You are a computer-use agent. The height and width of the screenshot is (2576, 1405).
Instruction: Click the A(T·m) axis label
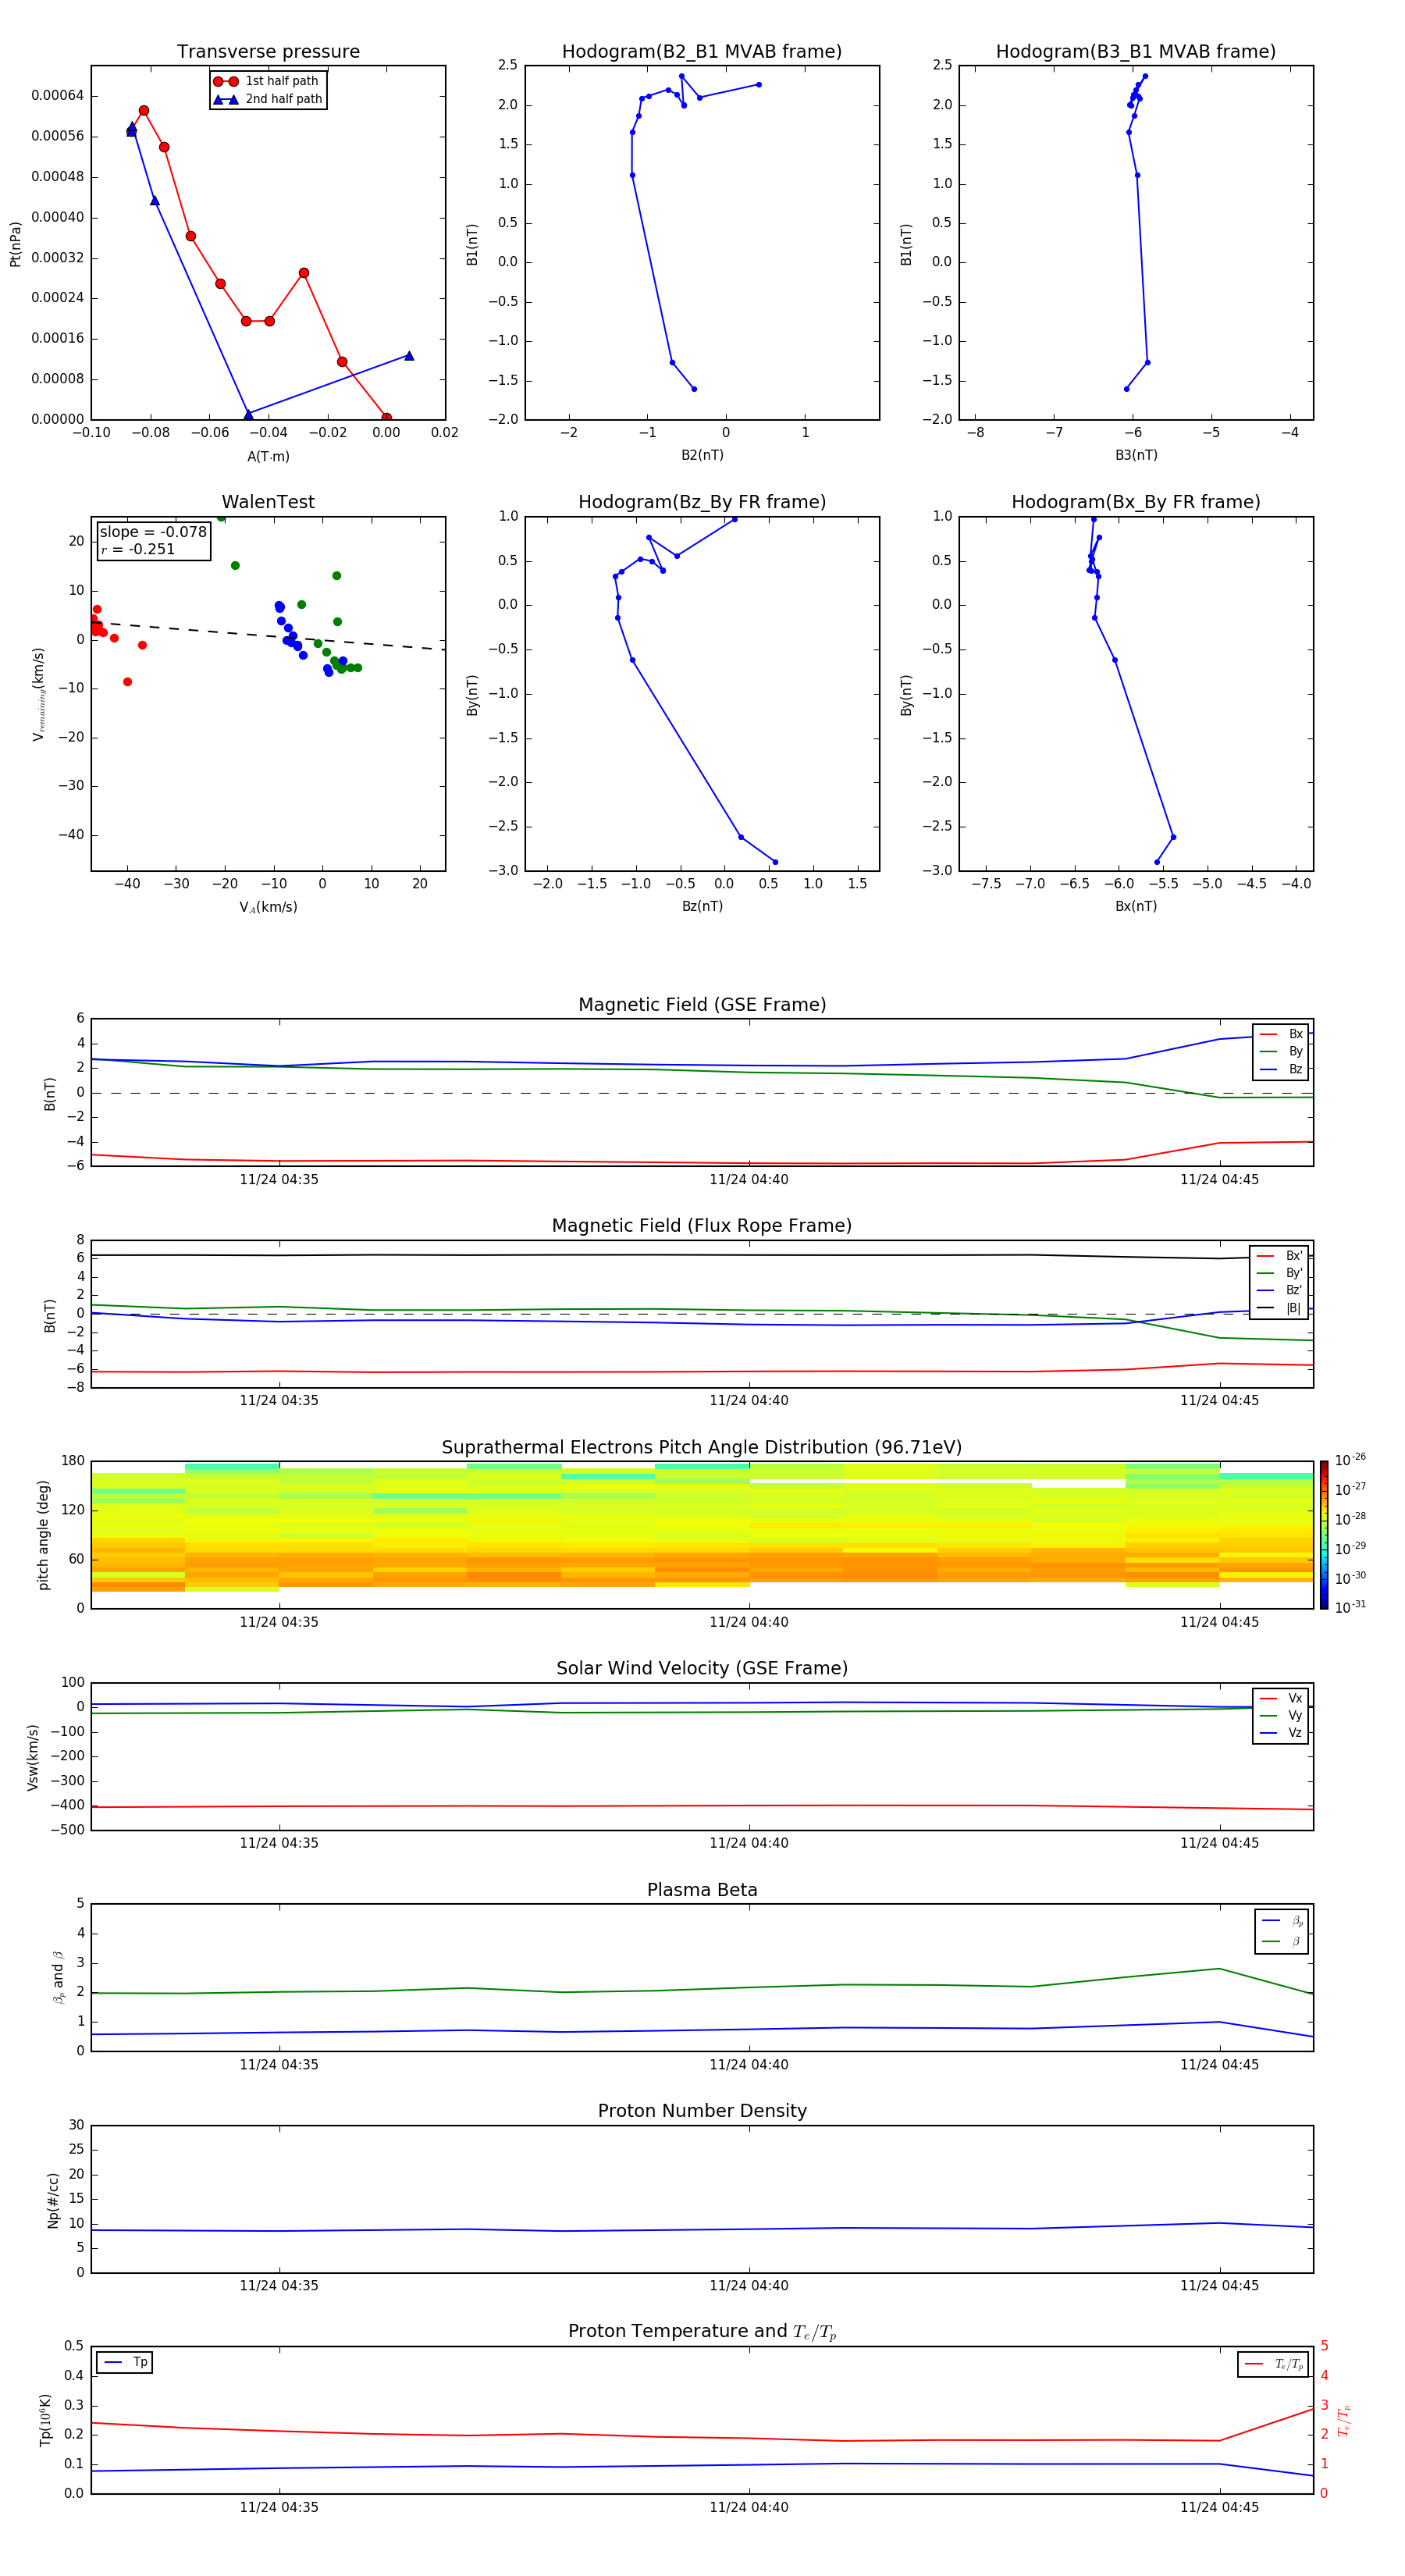tap(268, 456)
